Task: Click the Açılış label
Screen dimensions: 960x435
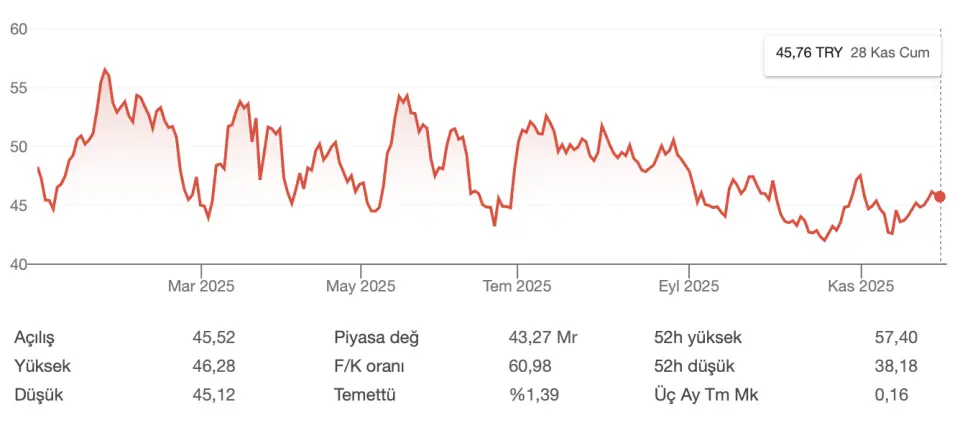Action: point(34,337)
